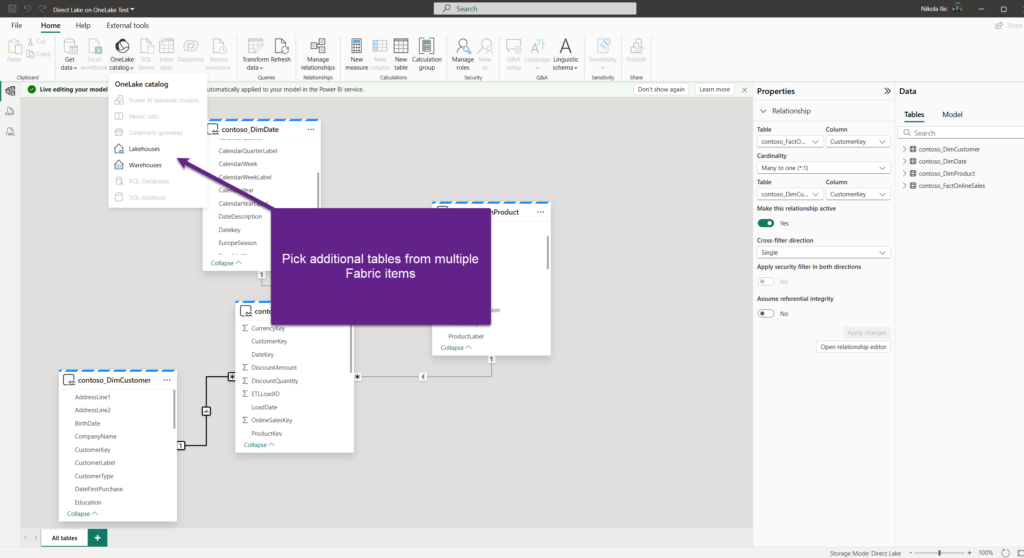Open the Linguistic schema ribbon button
1024x558 pixels.
(x=566, y=54)
